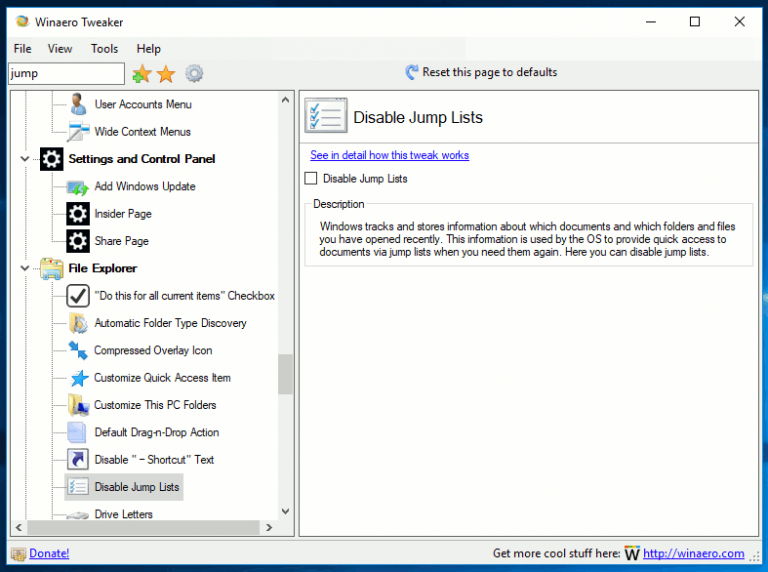Collapse the Settings and Control Panel group
Image resolution: width=768 pixels, height=572 pixels.
coord(24,159)
